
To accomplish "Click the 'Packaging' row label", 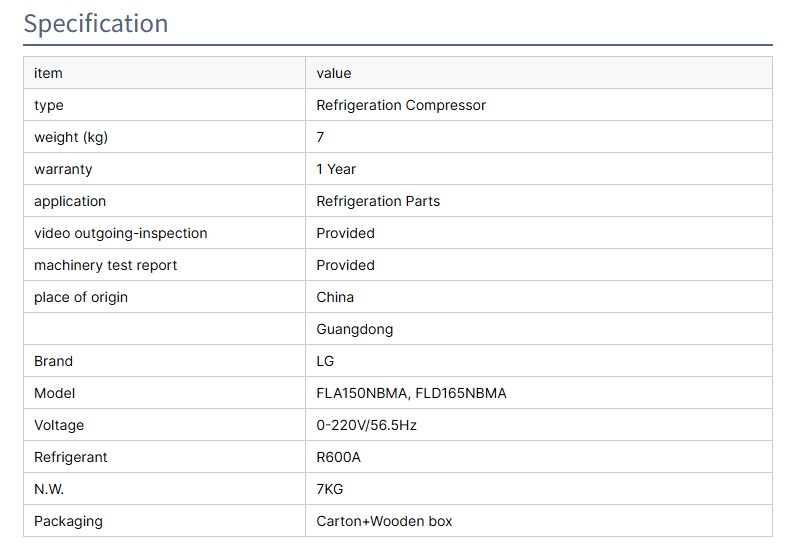I will 68,521.
